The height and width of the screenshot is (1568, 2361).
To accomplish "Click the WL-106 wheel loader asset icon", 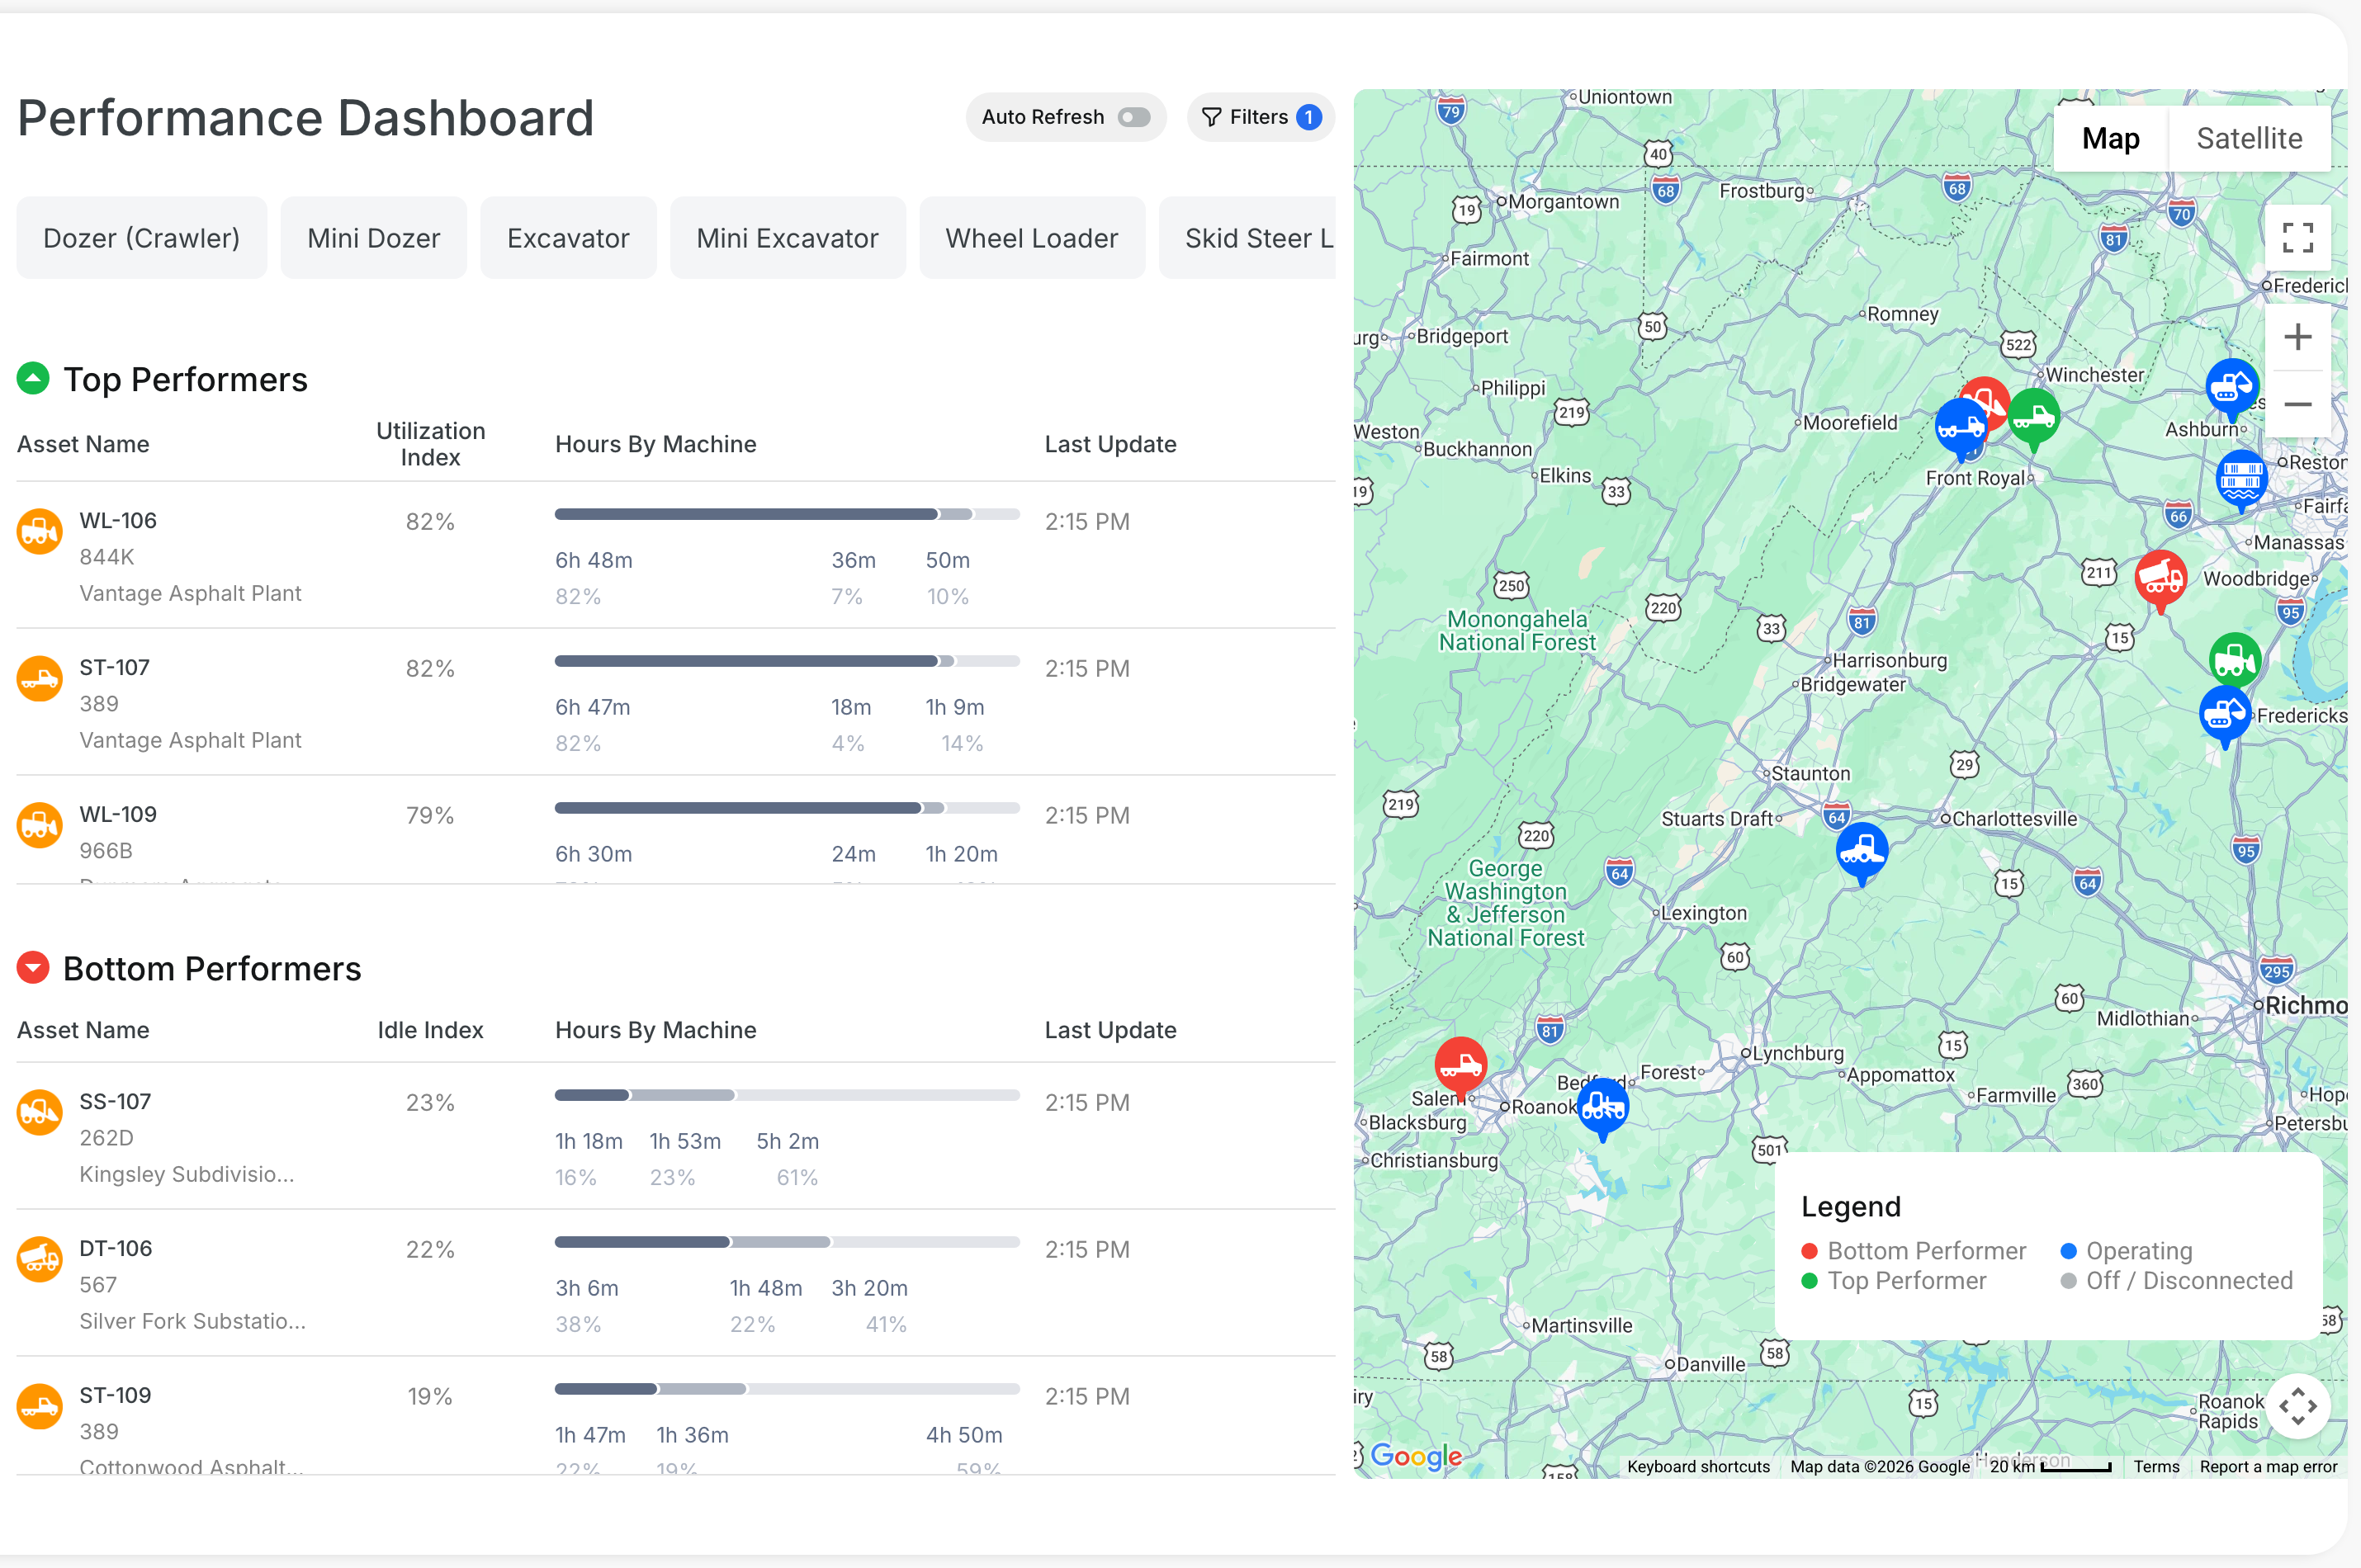I will pyautogui.click(x=40, y=531).
